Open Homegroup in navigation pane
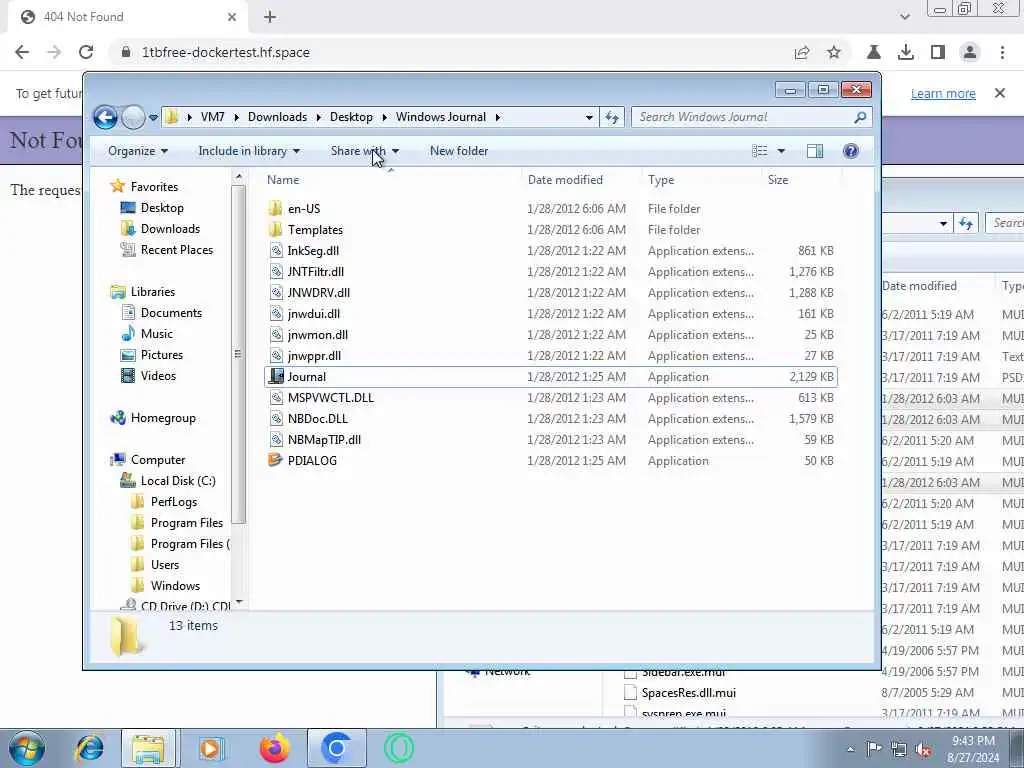 click(x=163, y=418)
